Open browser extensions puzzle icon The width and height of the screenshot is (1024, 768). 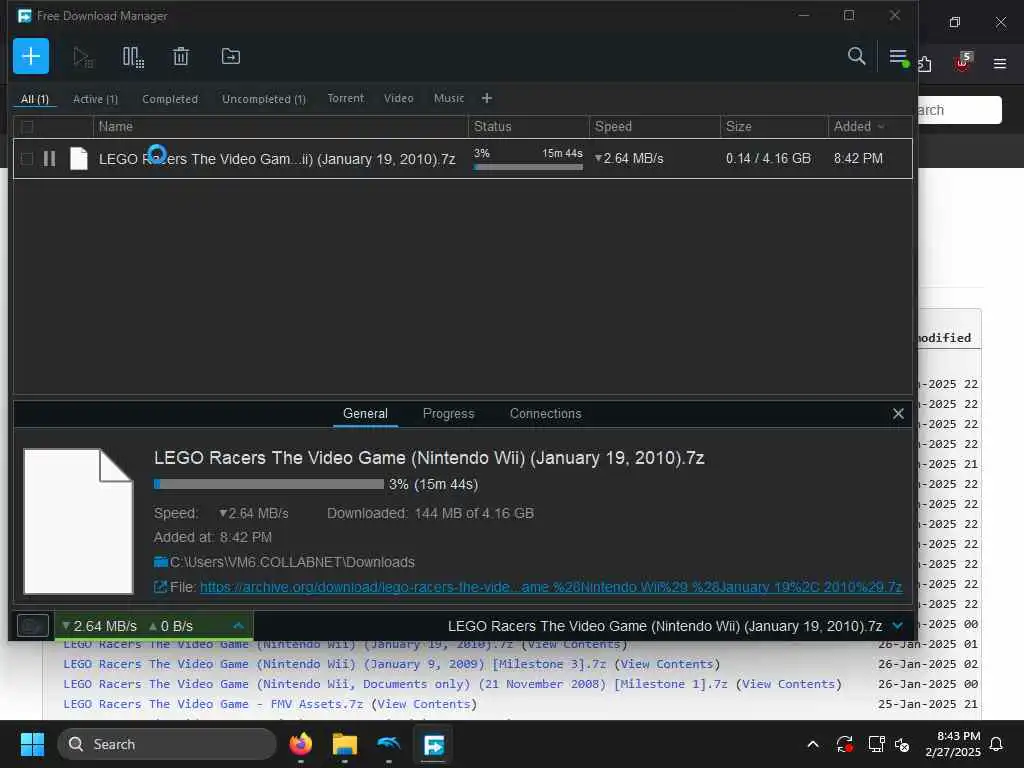coord(925,63)
